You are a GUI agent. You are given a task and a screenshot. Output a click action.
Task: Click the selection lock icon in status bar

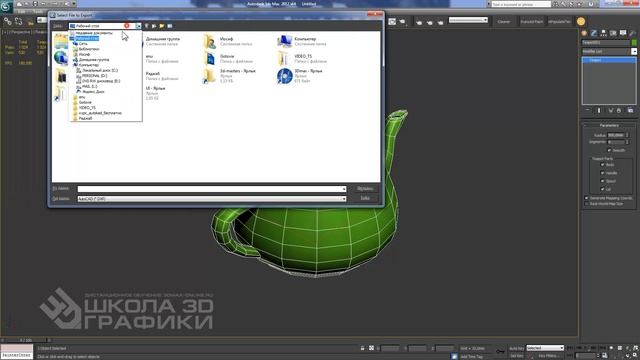pyautogui.click(x=362, y=348)
